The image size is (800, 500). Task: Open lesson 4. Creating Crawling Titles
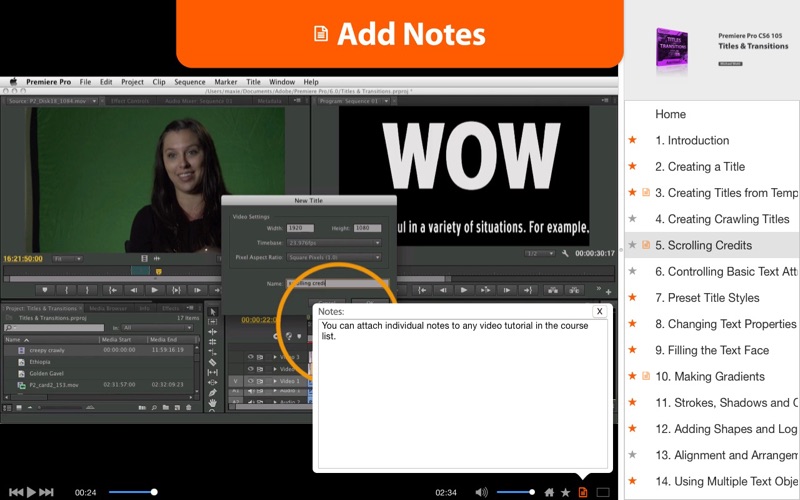coord(722,219)
